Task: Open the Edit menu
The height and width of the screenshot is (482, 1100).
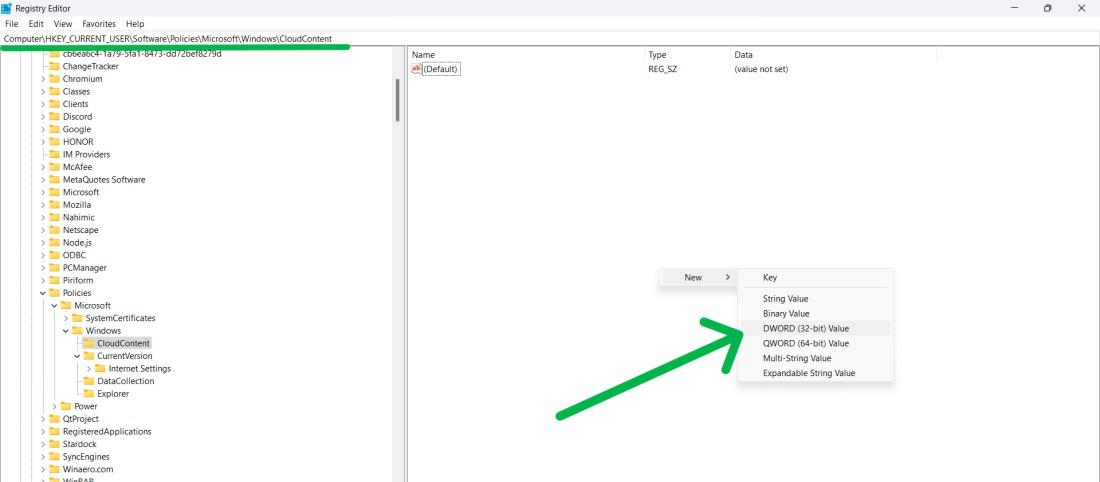Action: (36, 24)
